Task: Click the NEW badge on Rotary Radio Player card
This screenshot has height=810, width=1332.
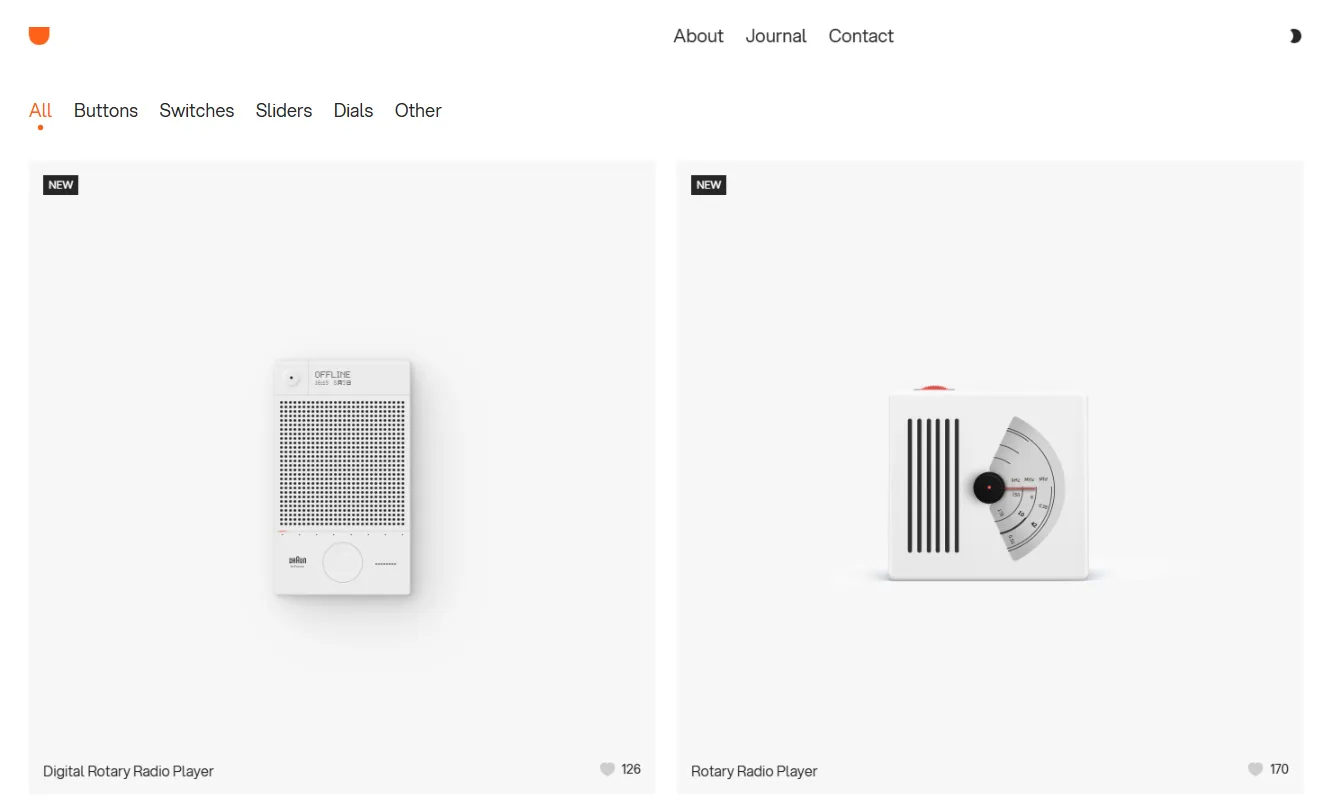Action: click(709, 185)
